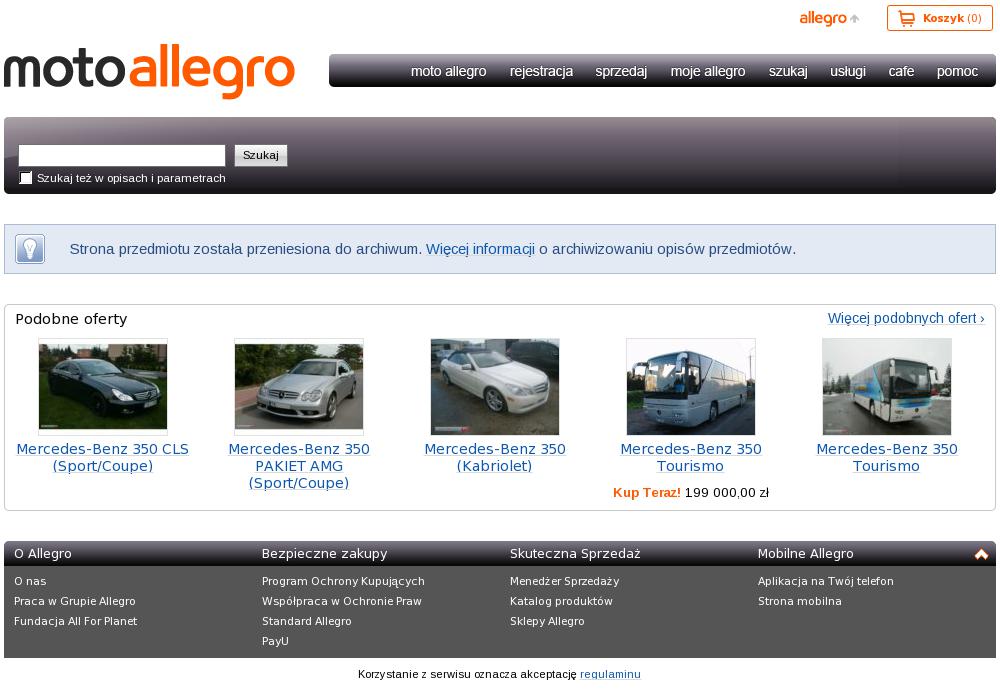Click the footer home arrow icon
Screen dimensions: 1000x694
tap(981, 554)
